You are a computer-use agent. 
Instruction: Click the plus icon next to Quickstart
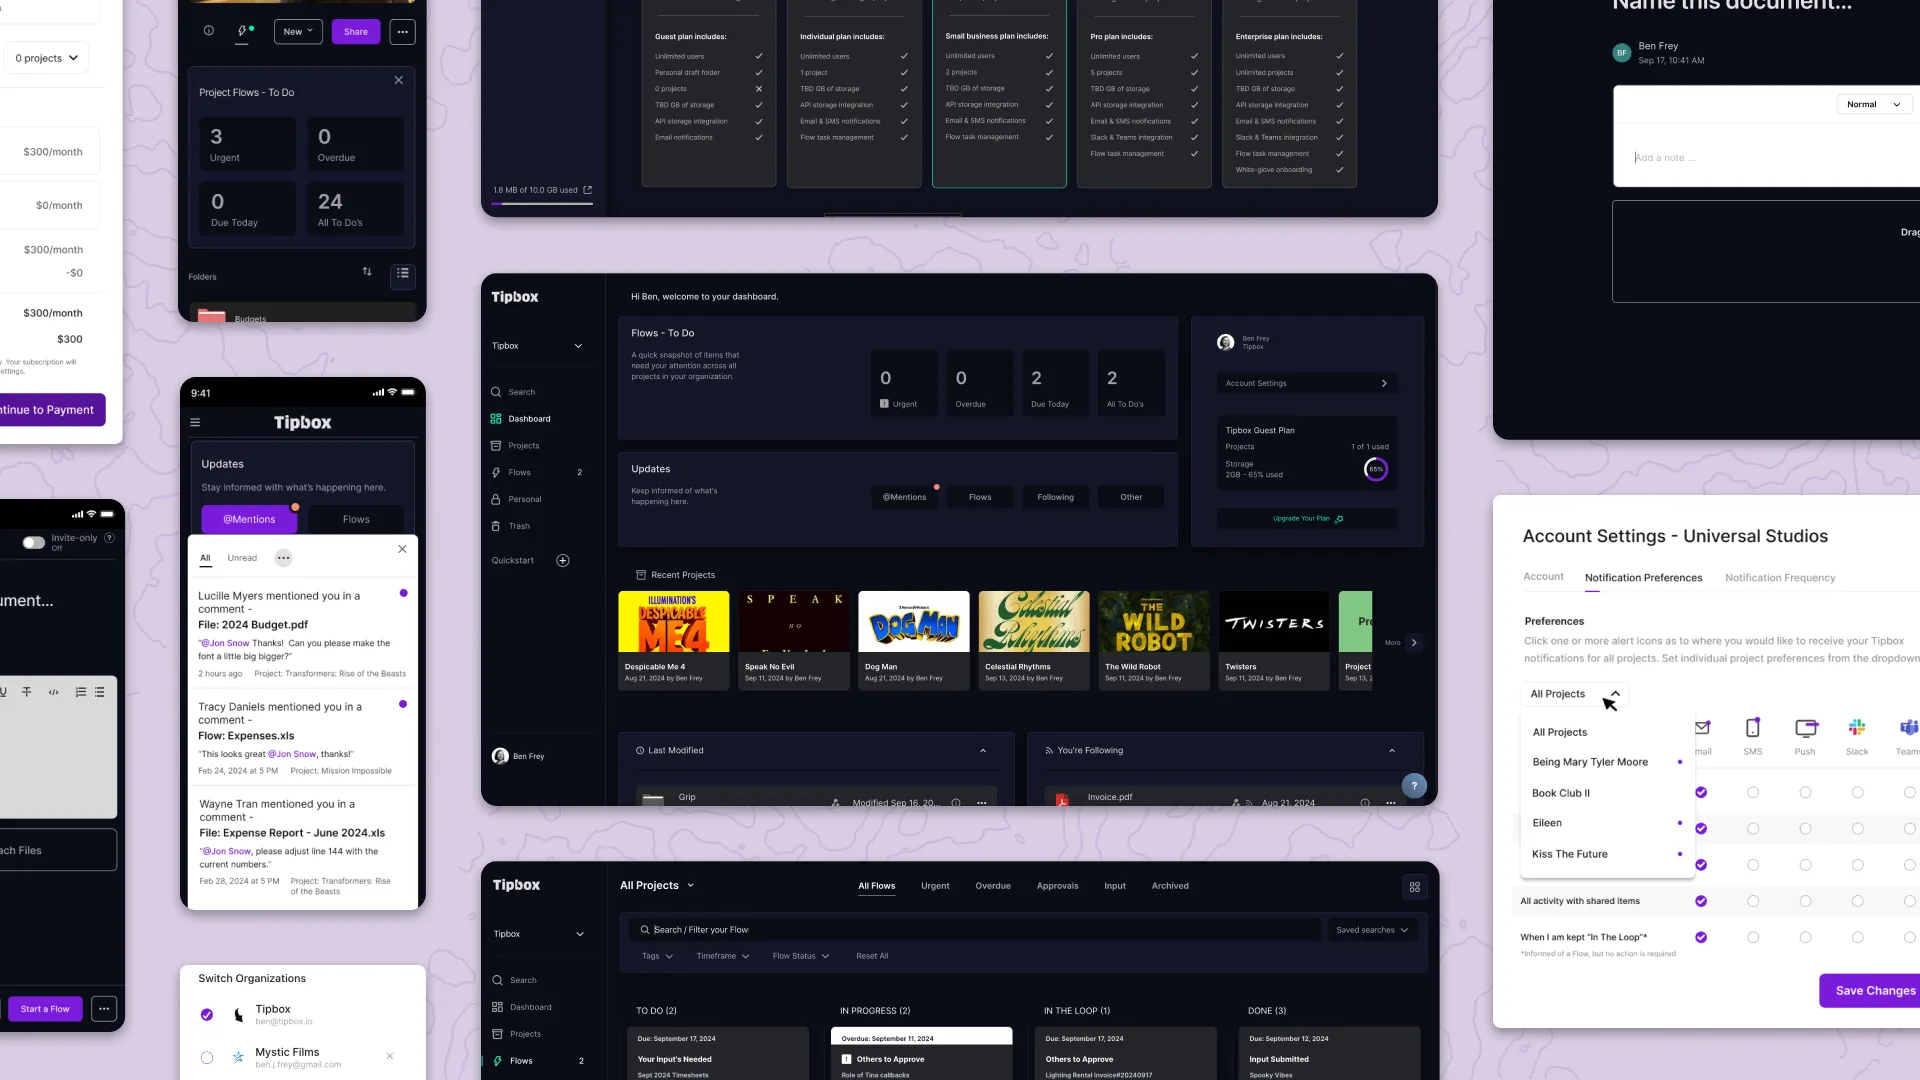pos(563,561)
